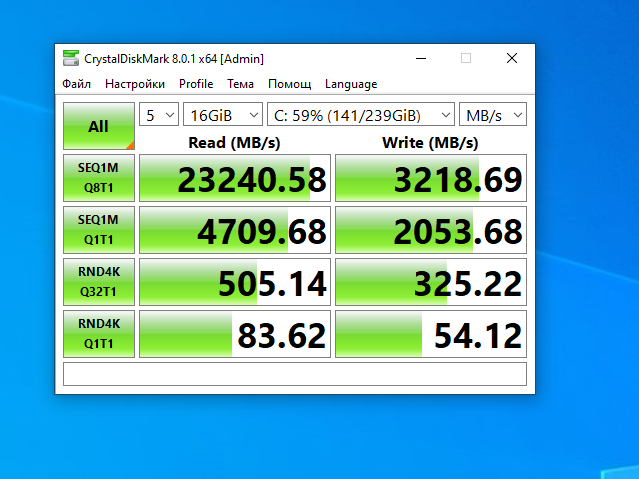
Task: Open the Тема menu
Action: click(x=240, y=84)
